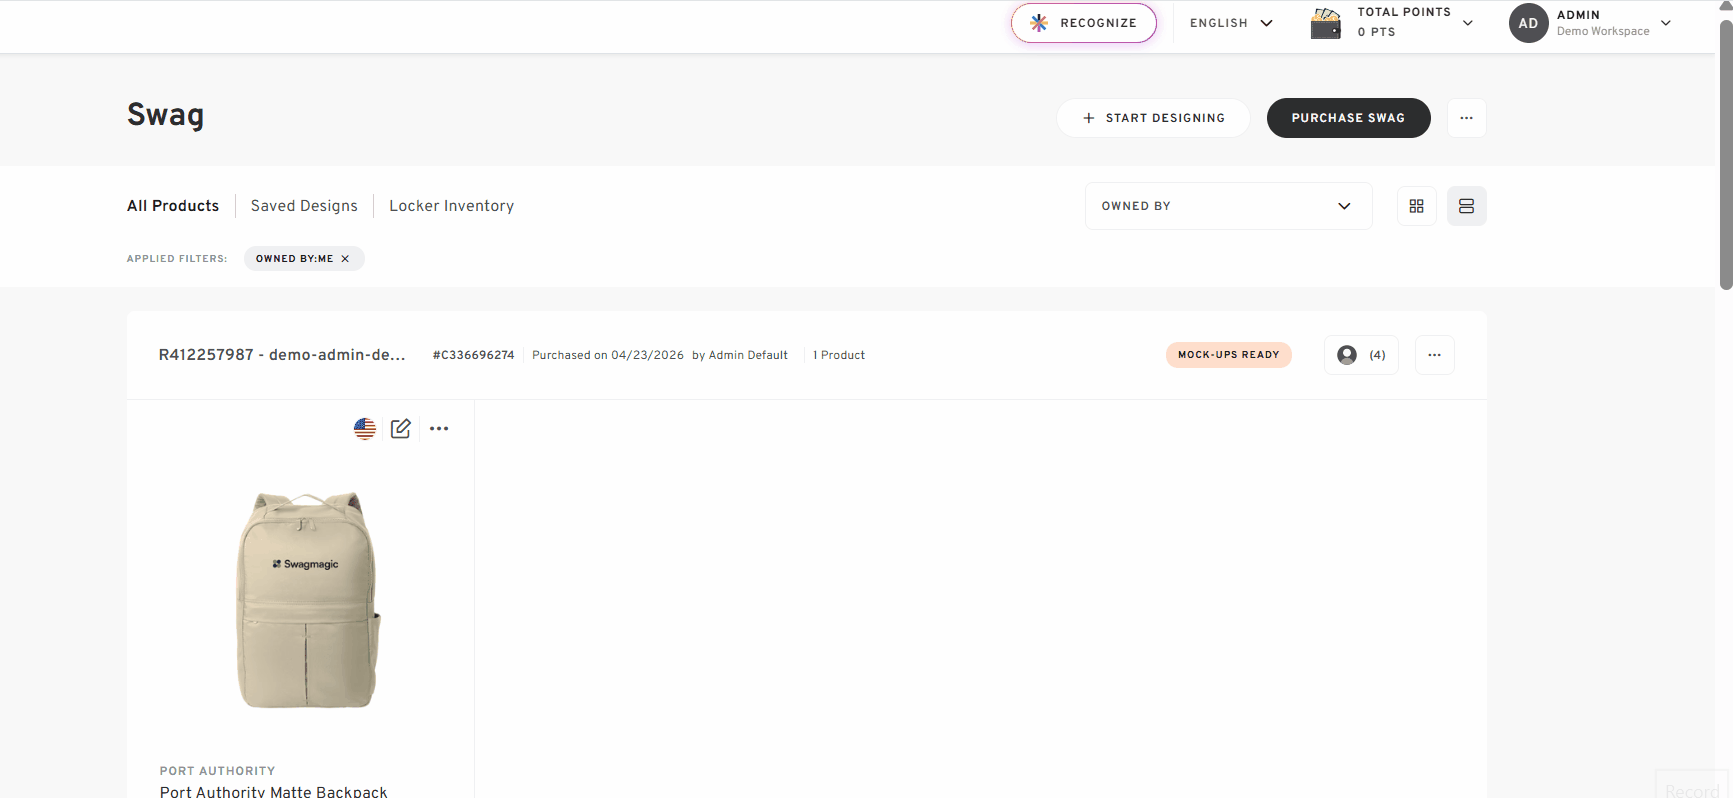Click the page vertical scrollbar
This screenshot has width=1733, height=798.
tap(1725, 155)
